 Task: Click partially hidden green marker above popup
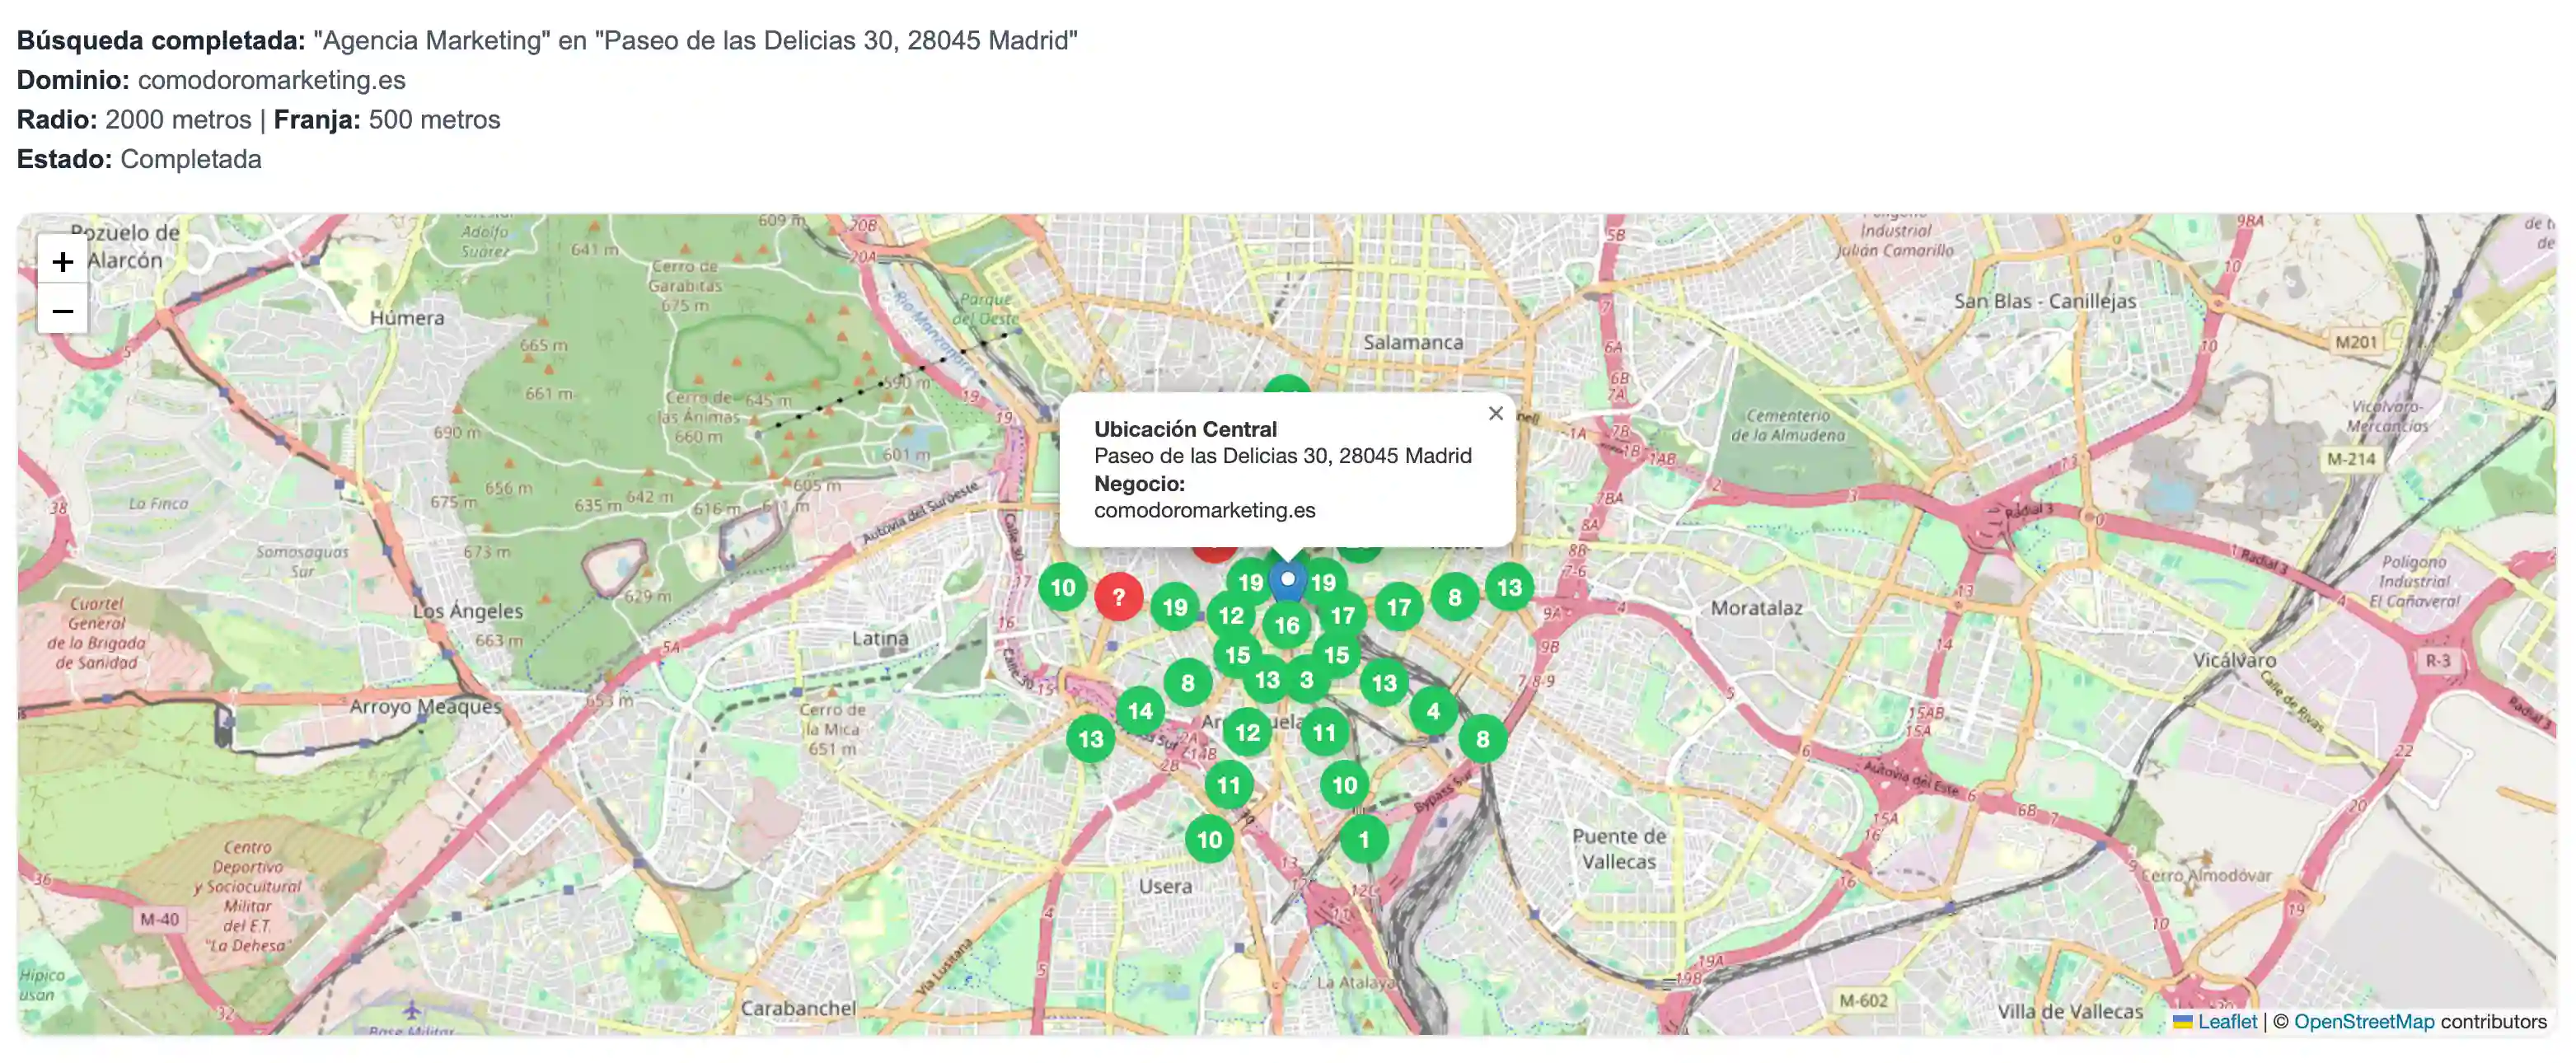pyautogui.click(x=1287, y=386)
